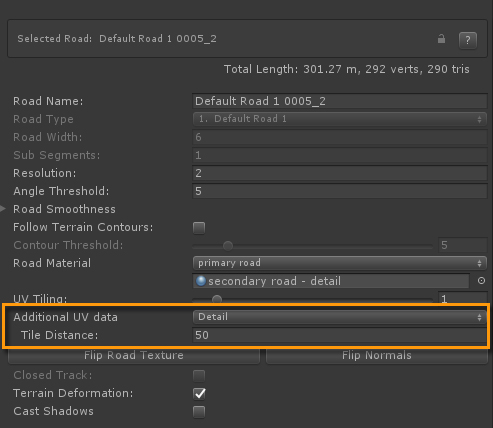Screen dimensions: 493x428
Task: Click the Flip Road Texture button
Action: click(134, 355)
